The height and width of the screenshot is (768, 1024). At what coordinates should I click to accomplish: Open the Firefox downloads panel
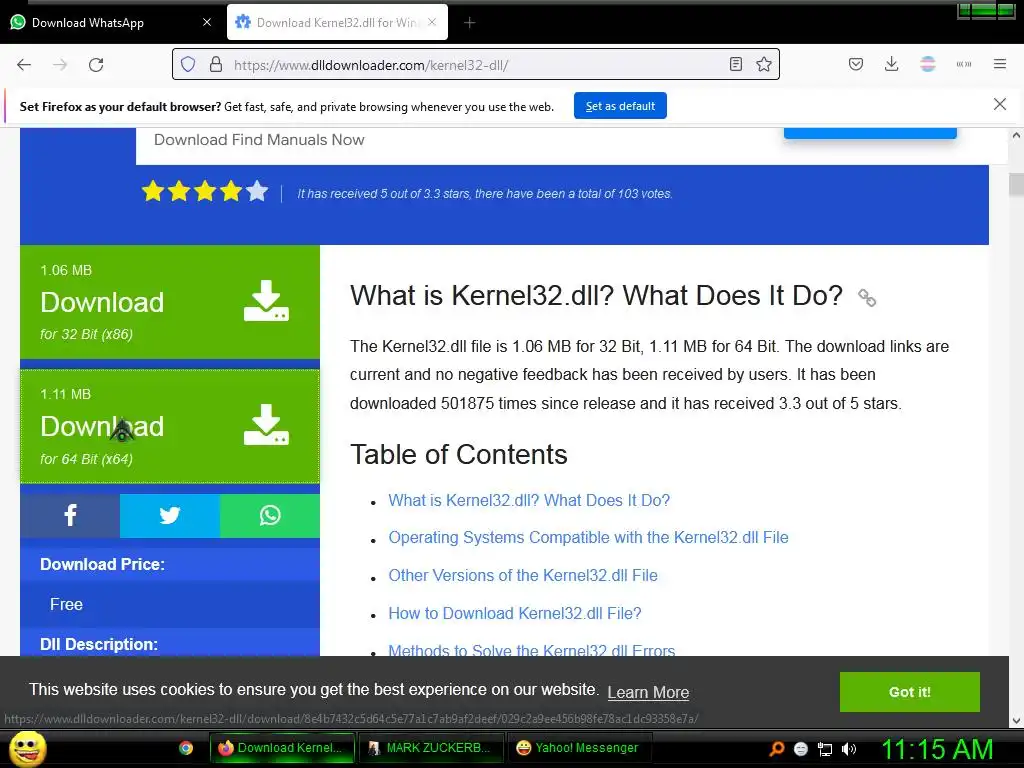click(x=891, y=64)
